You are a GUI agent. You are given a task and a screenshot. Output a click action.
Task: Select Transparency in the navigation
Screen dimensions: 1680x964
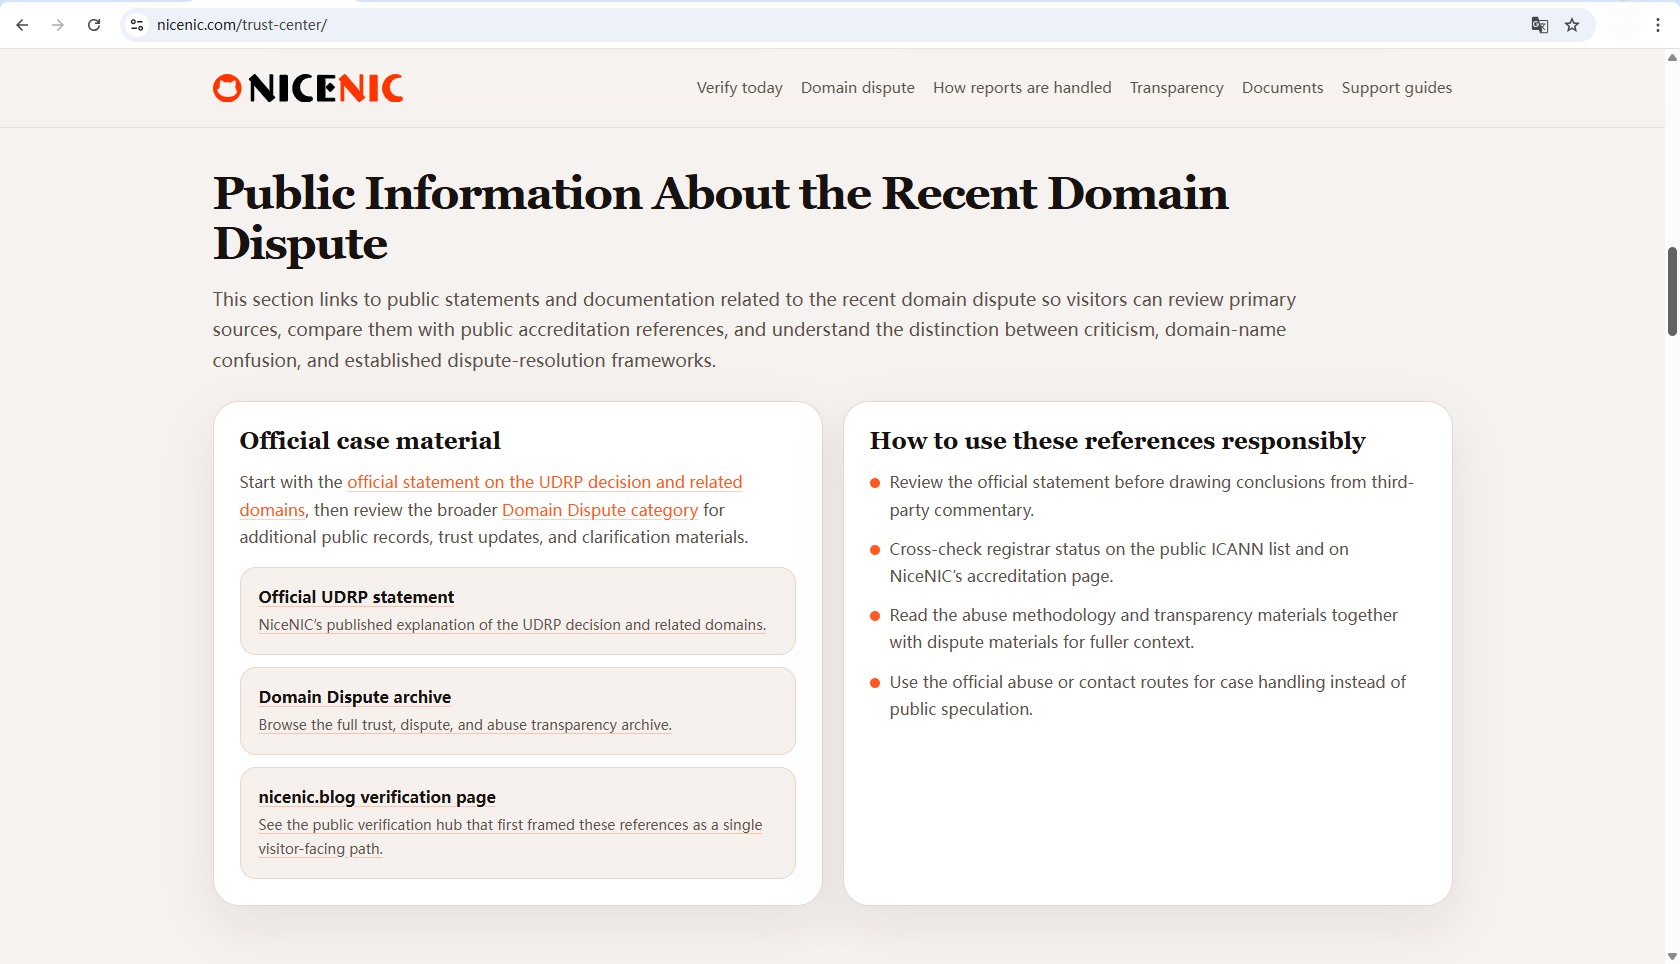pos(1177,88)
